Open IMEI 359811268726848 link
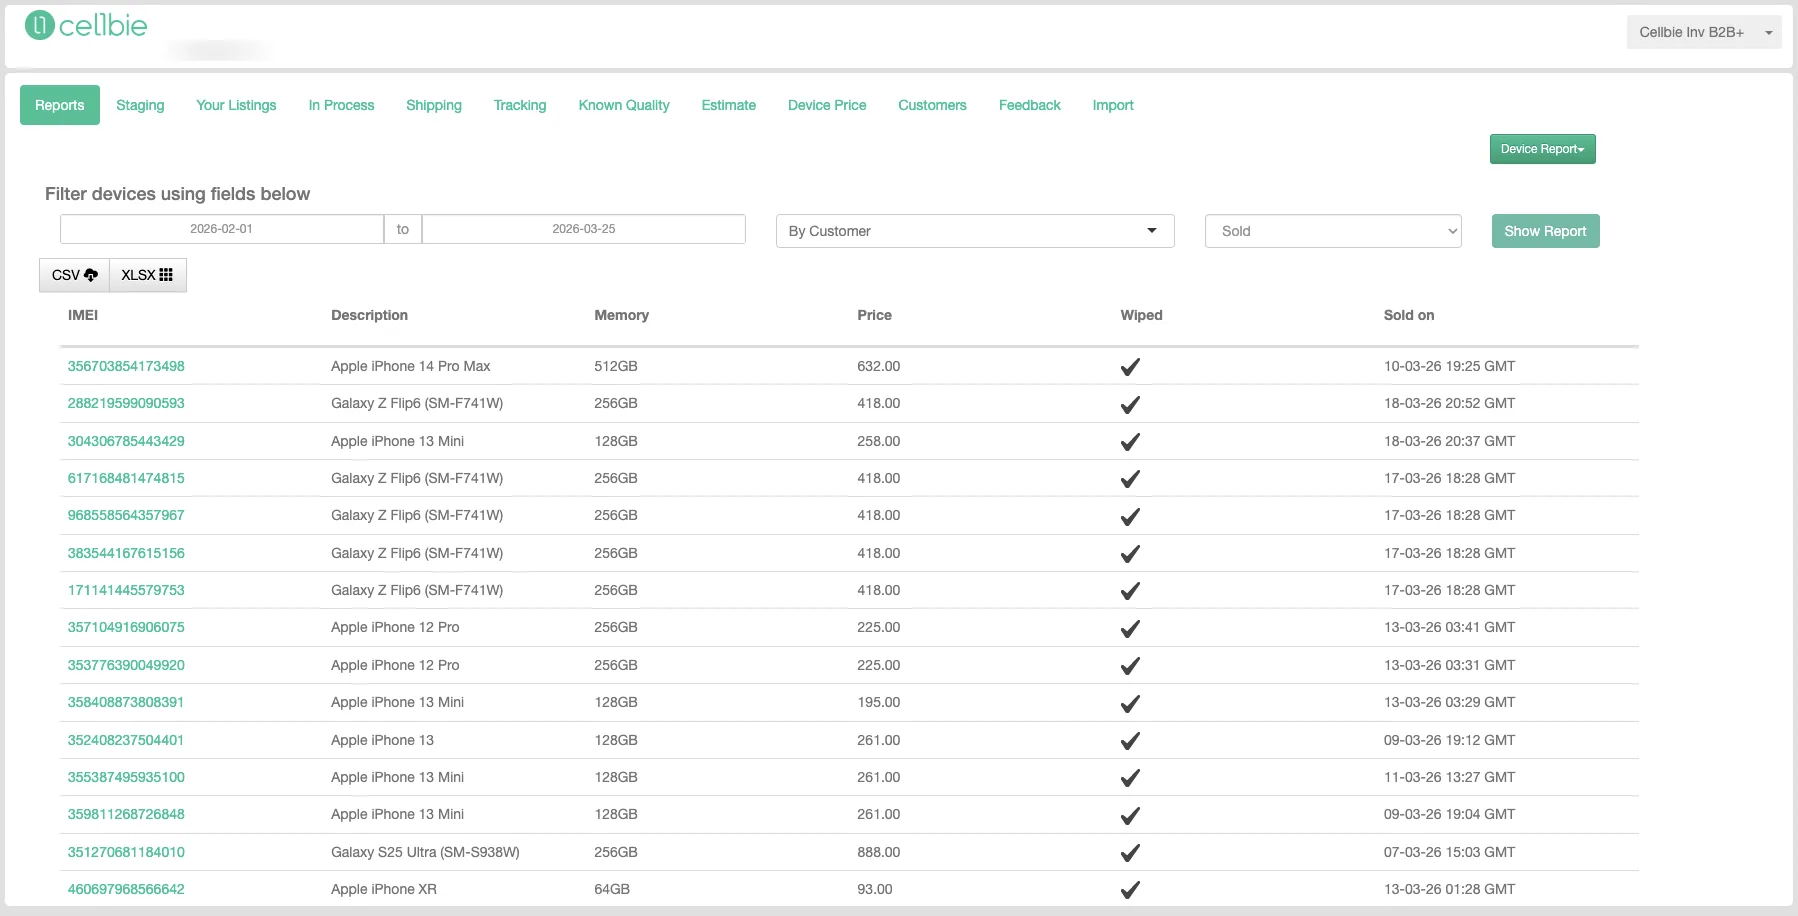 tap(126, 814)
